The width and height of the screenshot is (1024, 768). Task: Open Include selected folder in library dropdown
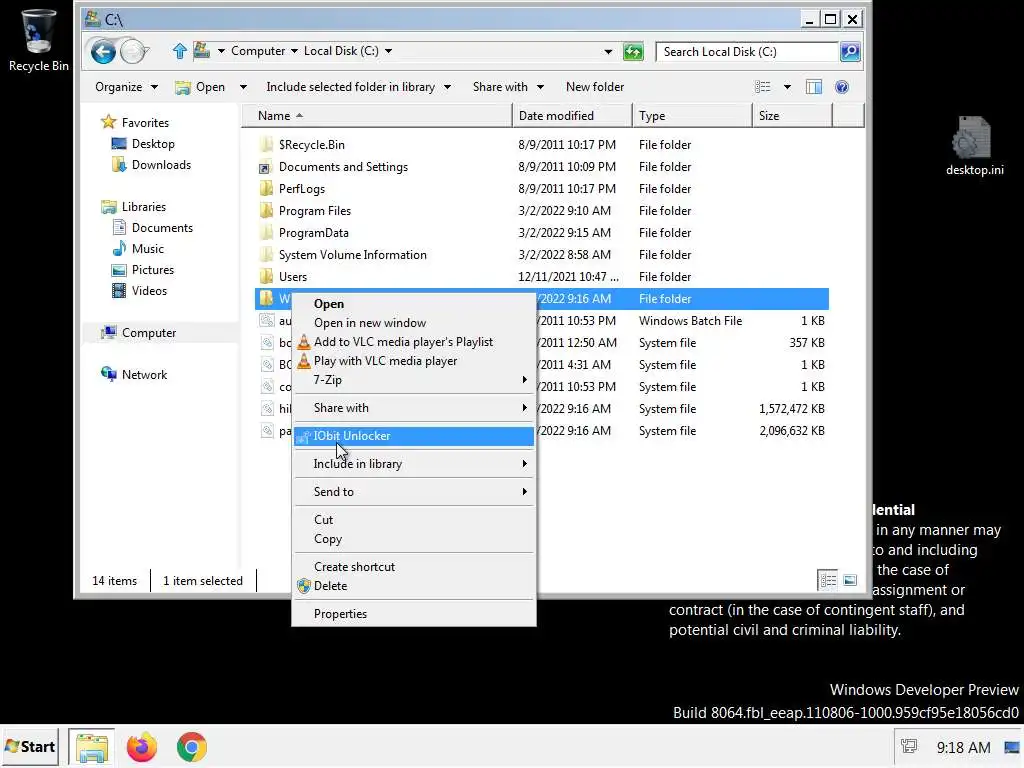[x=359, y=87]
